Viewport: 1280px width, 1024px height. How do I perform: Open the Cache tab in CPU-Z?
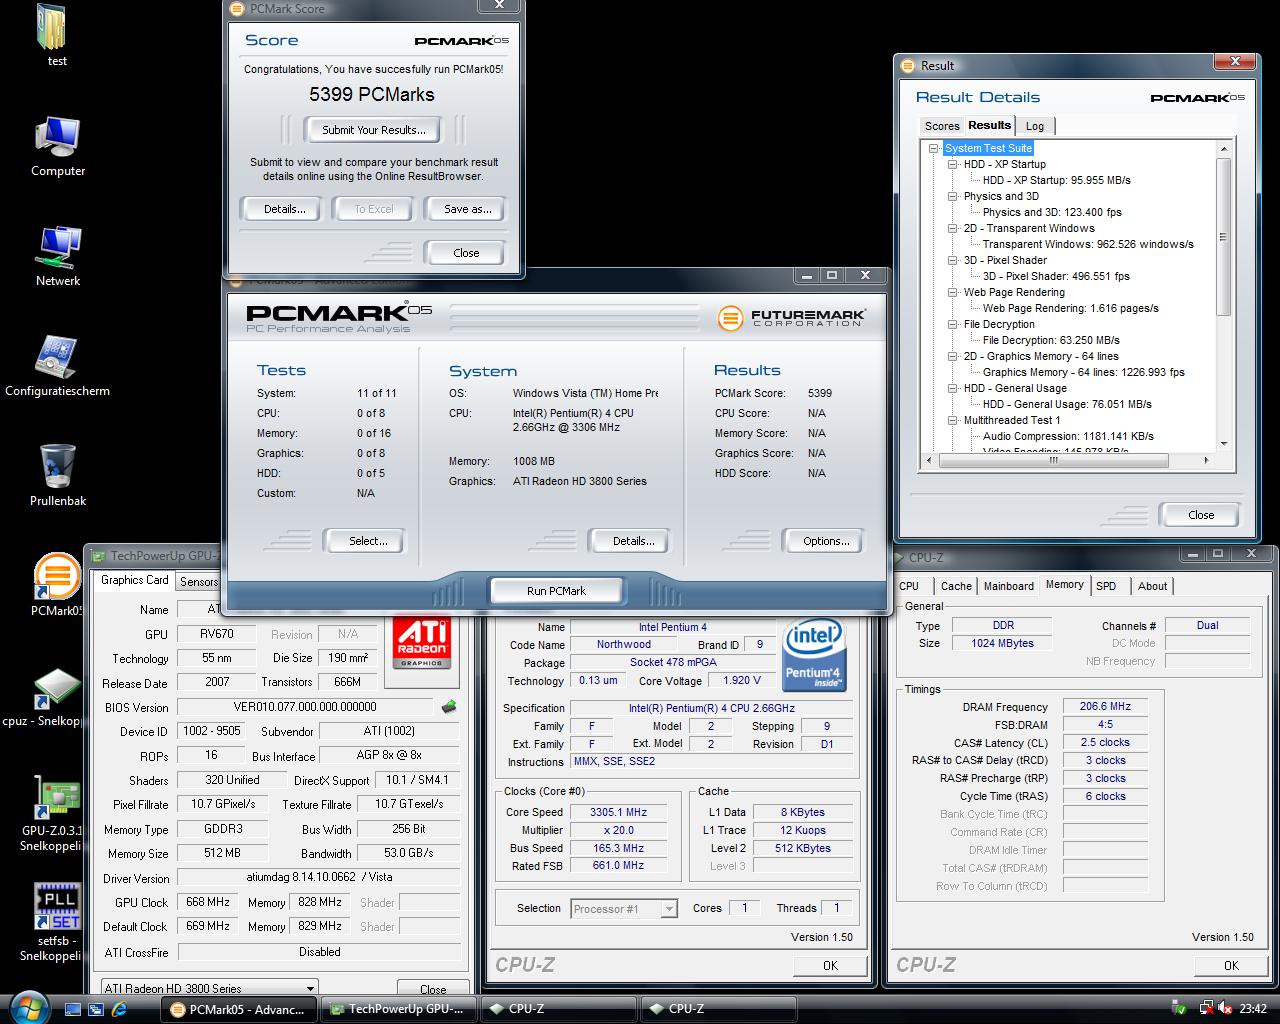click(956, 586)
